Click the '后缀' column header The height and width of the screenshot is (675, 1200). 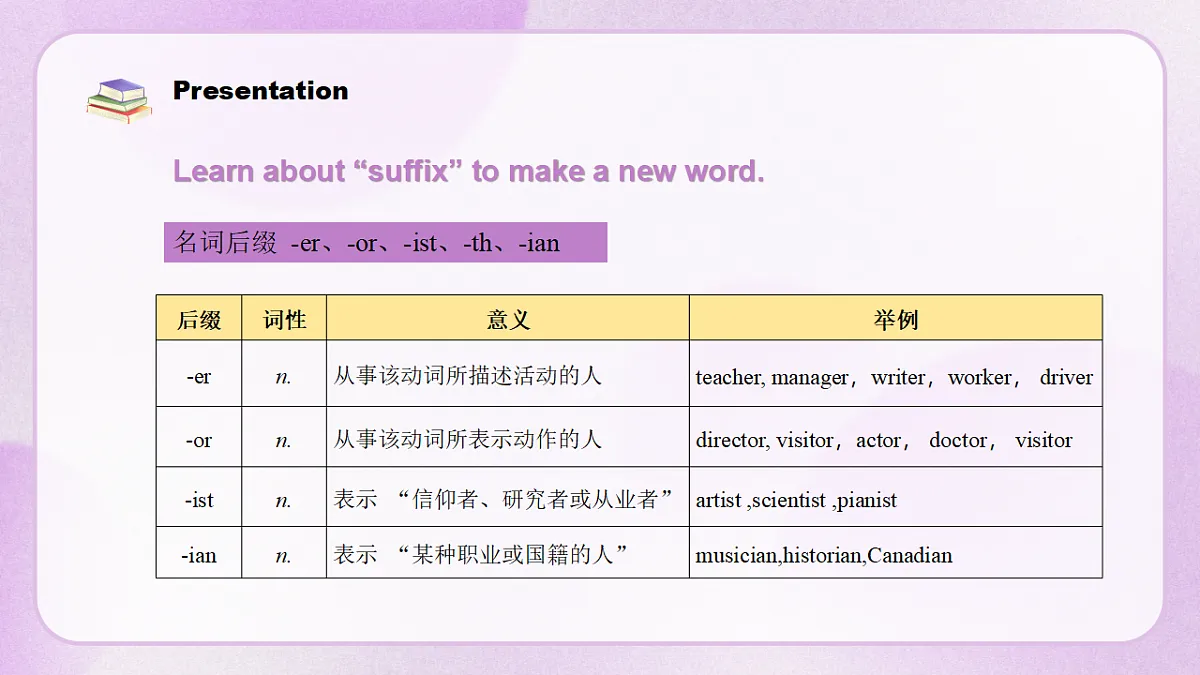pos(199,319)
